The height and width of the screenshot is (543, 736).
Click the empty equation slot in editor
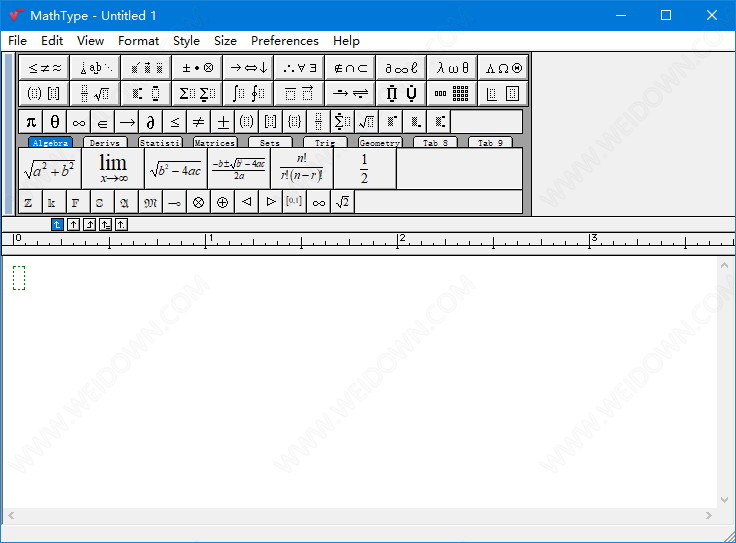[x=19, y=278]
